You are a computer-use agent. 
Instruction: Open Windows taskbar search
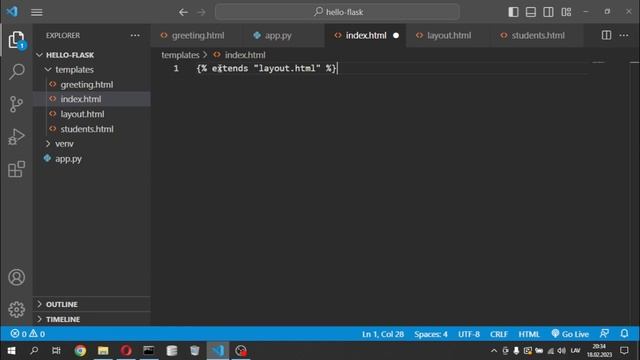coord(34,351)
